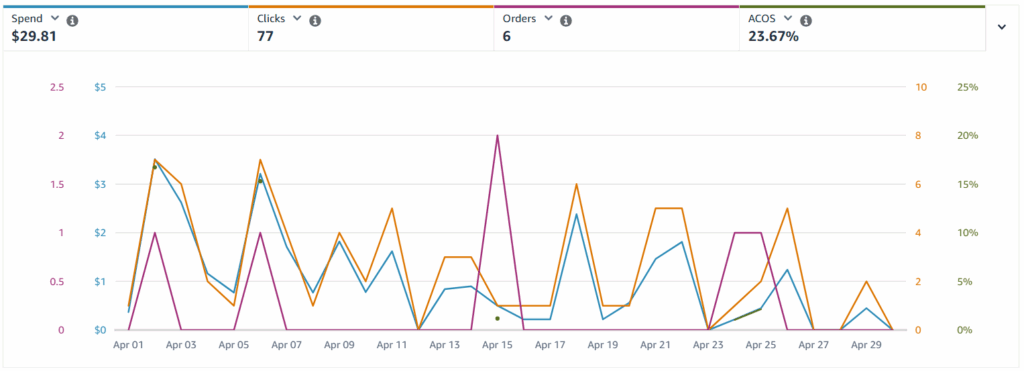Click the Apr 09 x-axis label

pyautogui.click(x=339, y=344)
